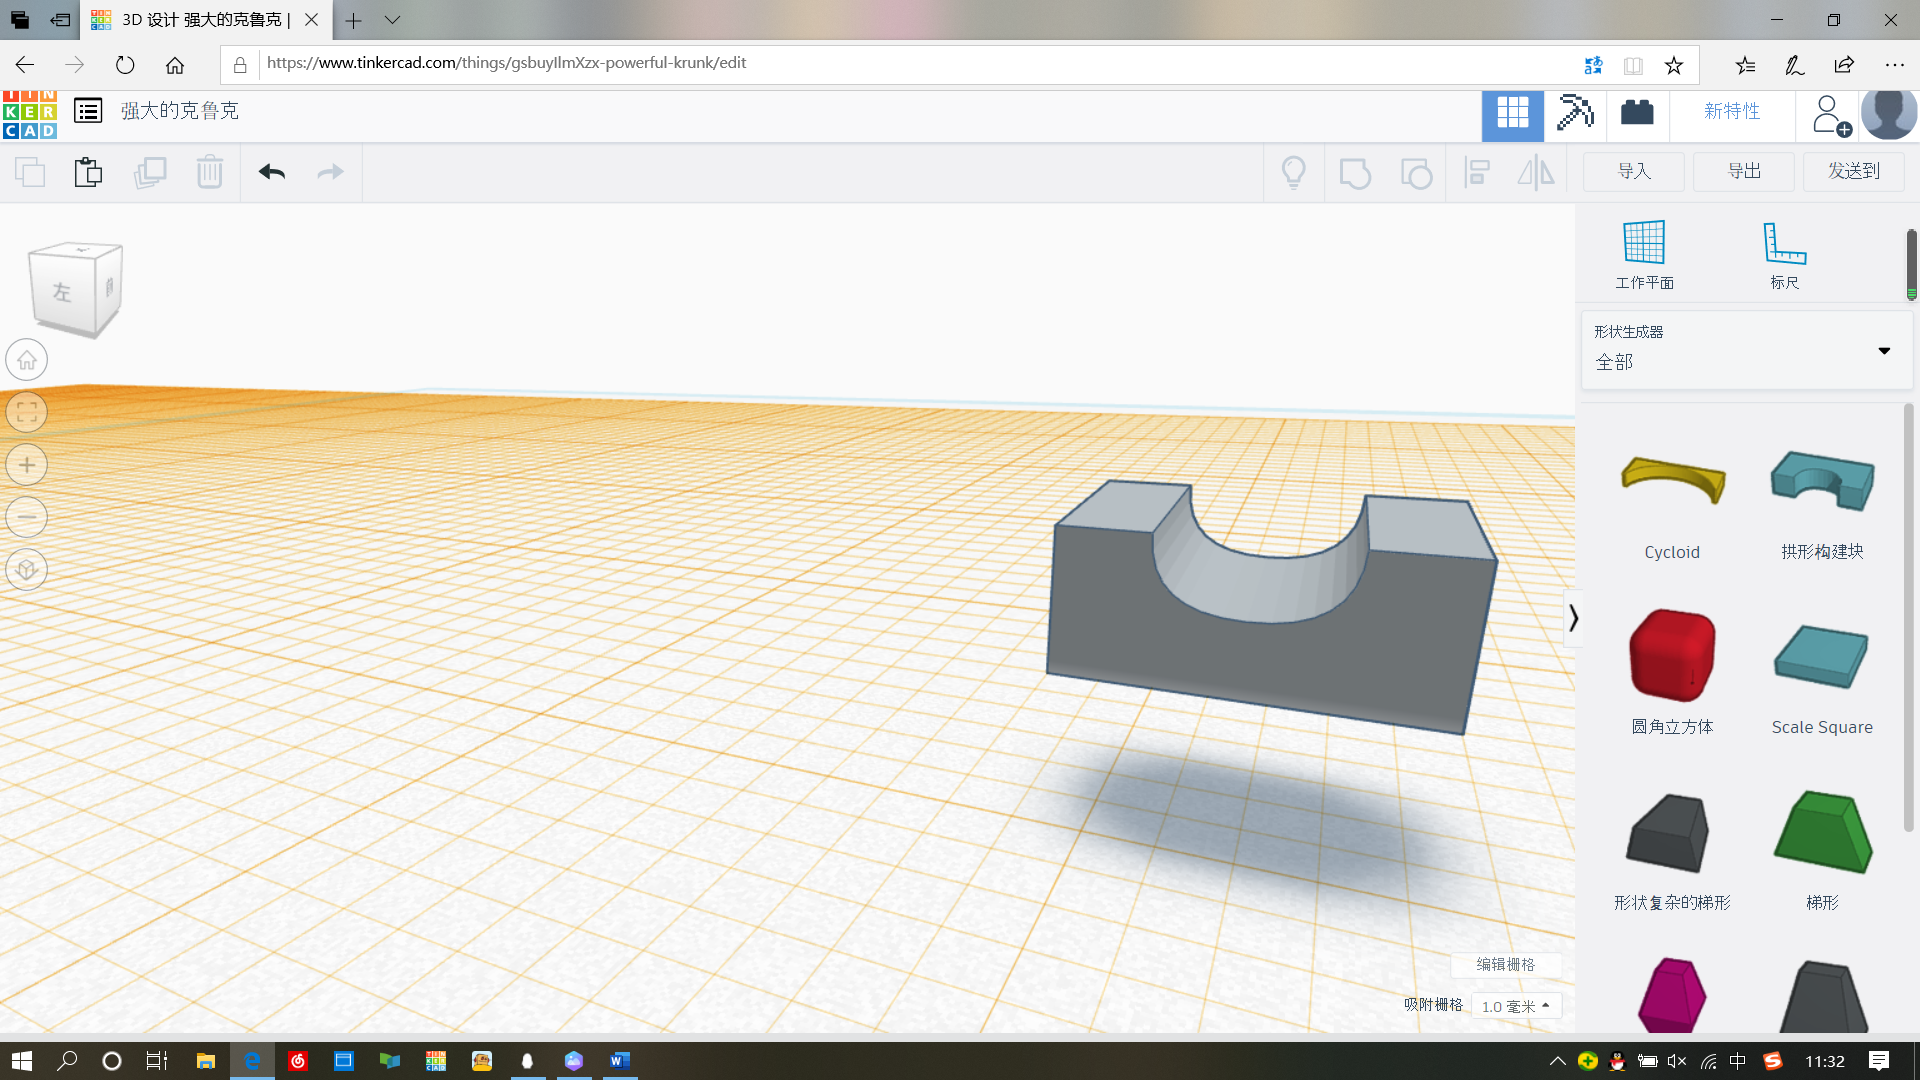Select the 工作平面 workplane tool
Viewport: 1920px width, 1080px height.
click(1644, 255)
